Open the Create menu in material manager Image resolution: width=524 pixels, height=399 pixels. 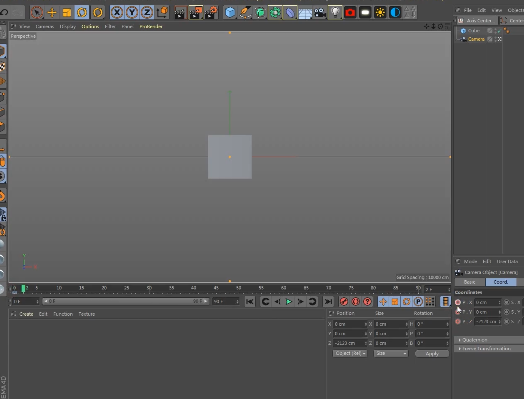point(26,314)
